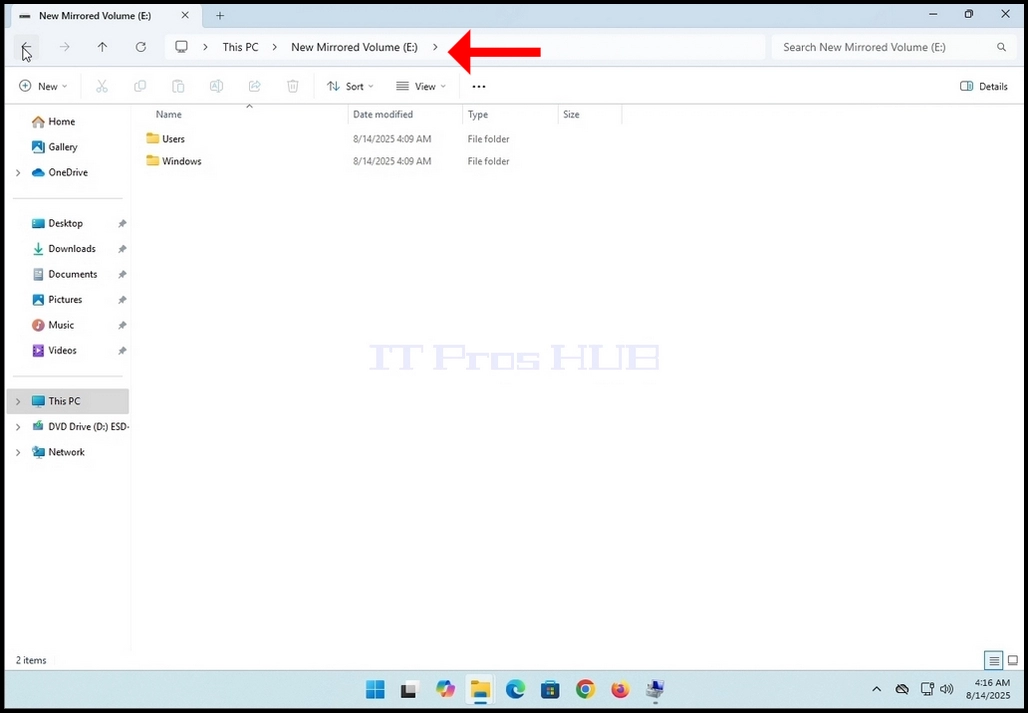Select Home in navigation pane
Screen dimensions: 1028x713
[x=54, y=122]
